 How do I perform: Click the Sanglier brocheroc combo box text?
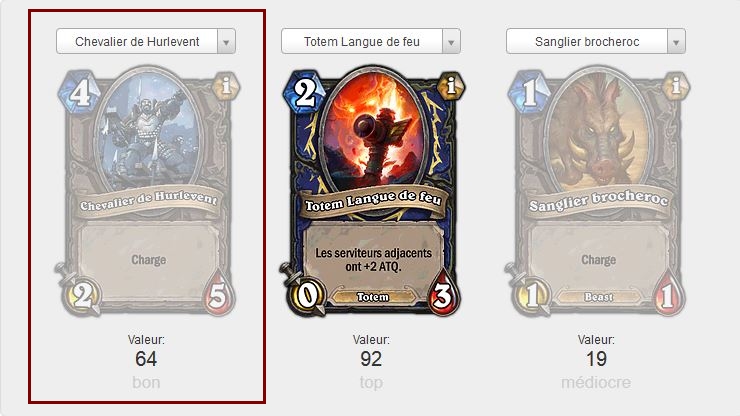pos(587,42)
